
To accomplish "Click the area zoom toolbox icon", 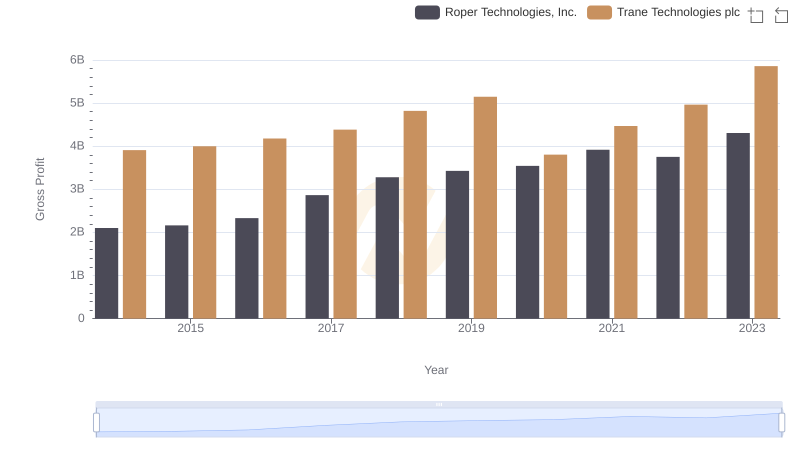I will (756, 15).
